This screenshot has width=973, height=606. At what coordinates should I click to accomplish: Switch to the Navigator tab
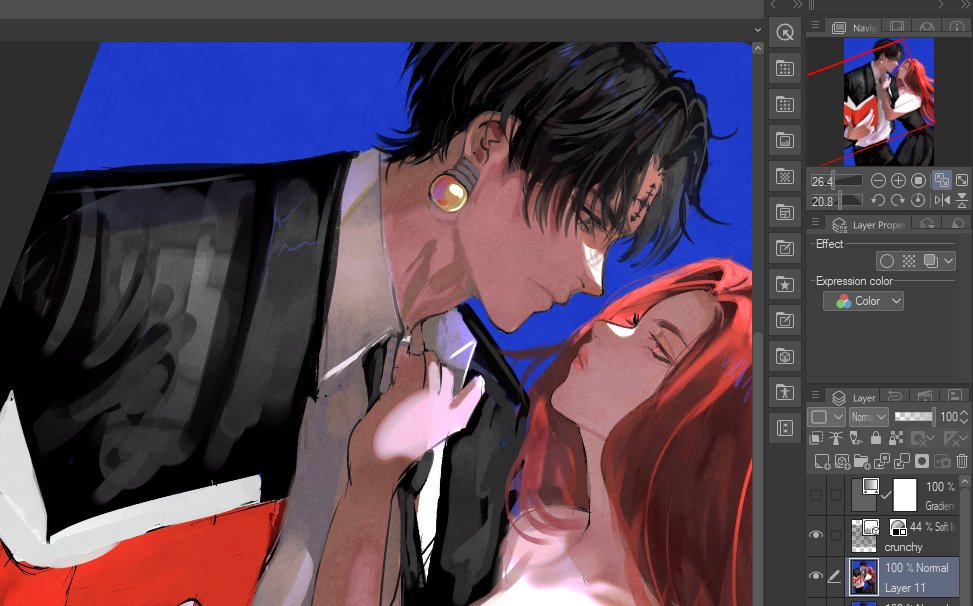(854, 27)
